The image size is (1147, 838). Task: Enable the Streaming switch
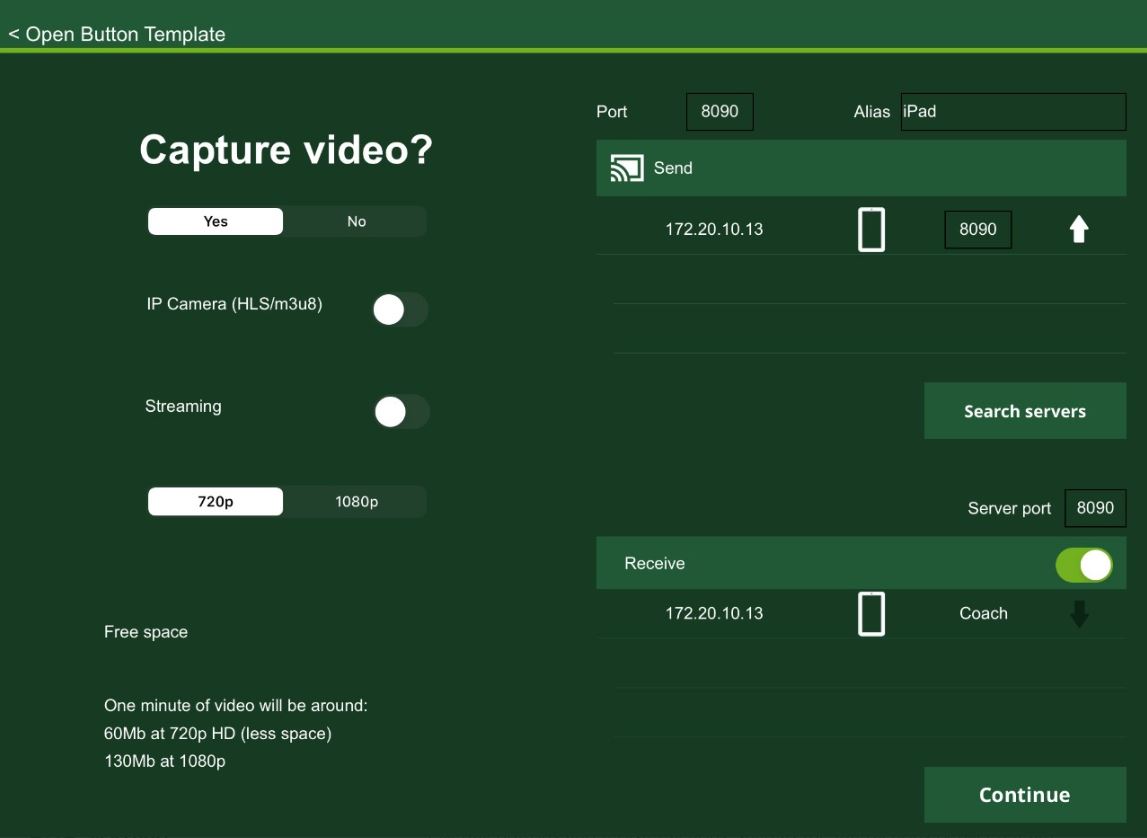401,412
